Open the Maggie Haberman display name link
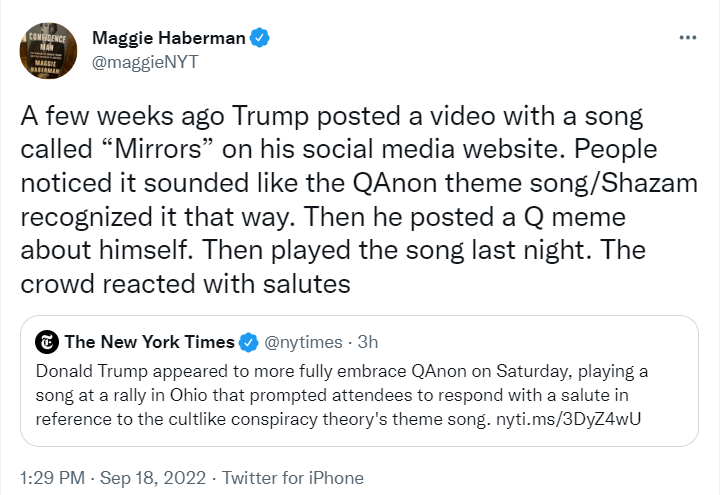The height and width of the screenshot is (495, 724). click(169, 38)
